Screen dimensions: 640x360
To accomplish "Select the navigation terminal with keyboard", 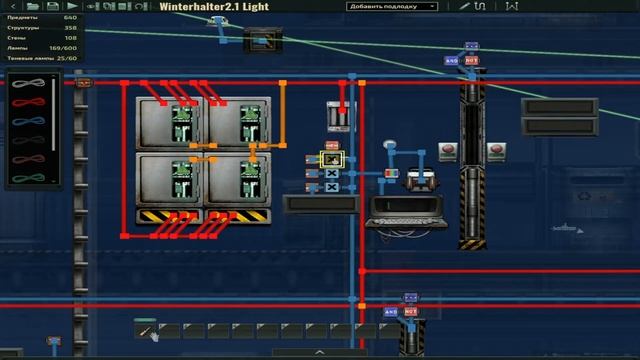I will [407, 212].
